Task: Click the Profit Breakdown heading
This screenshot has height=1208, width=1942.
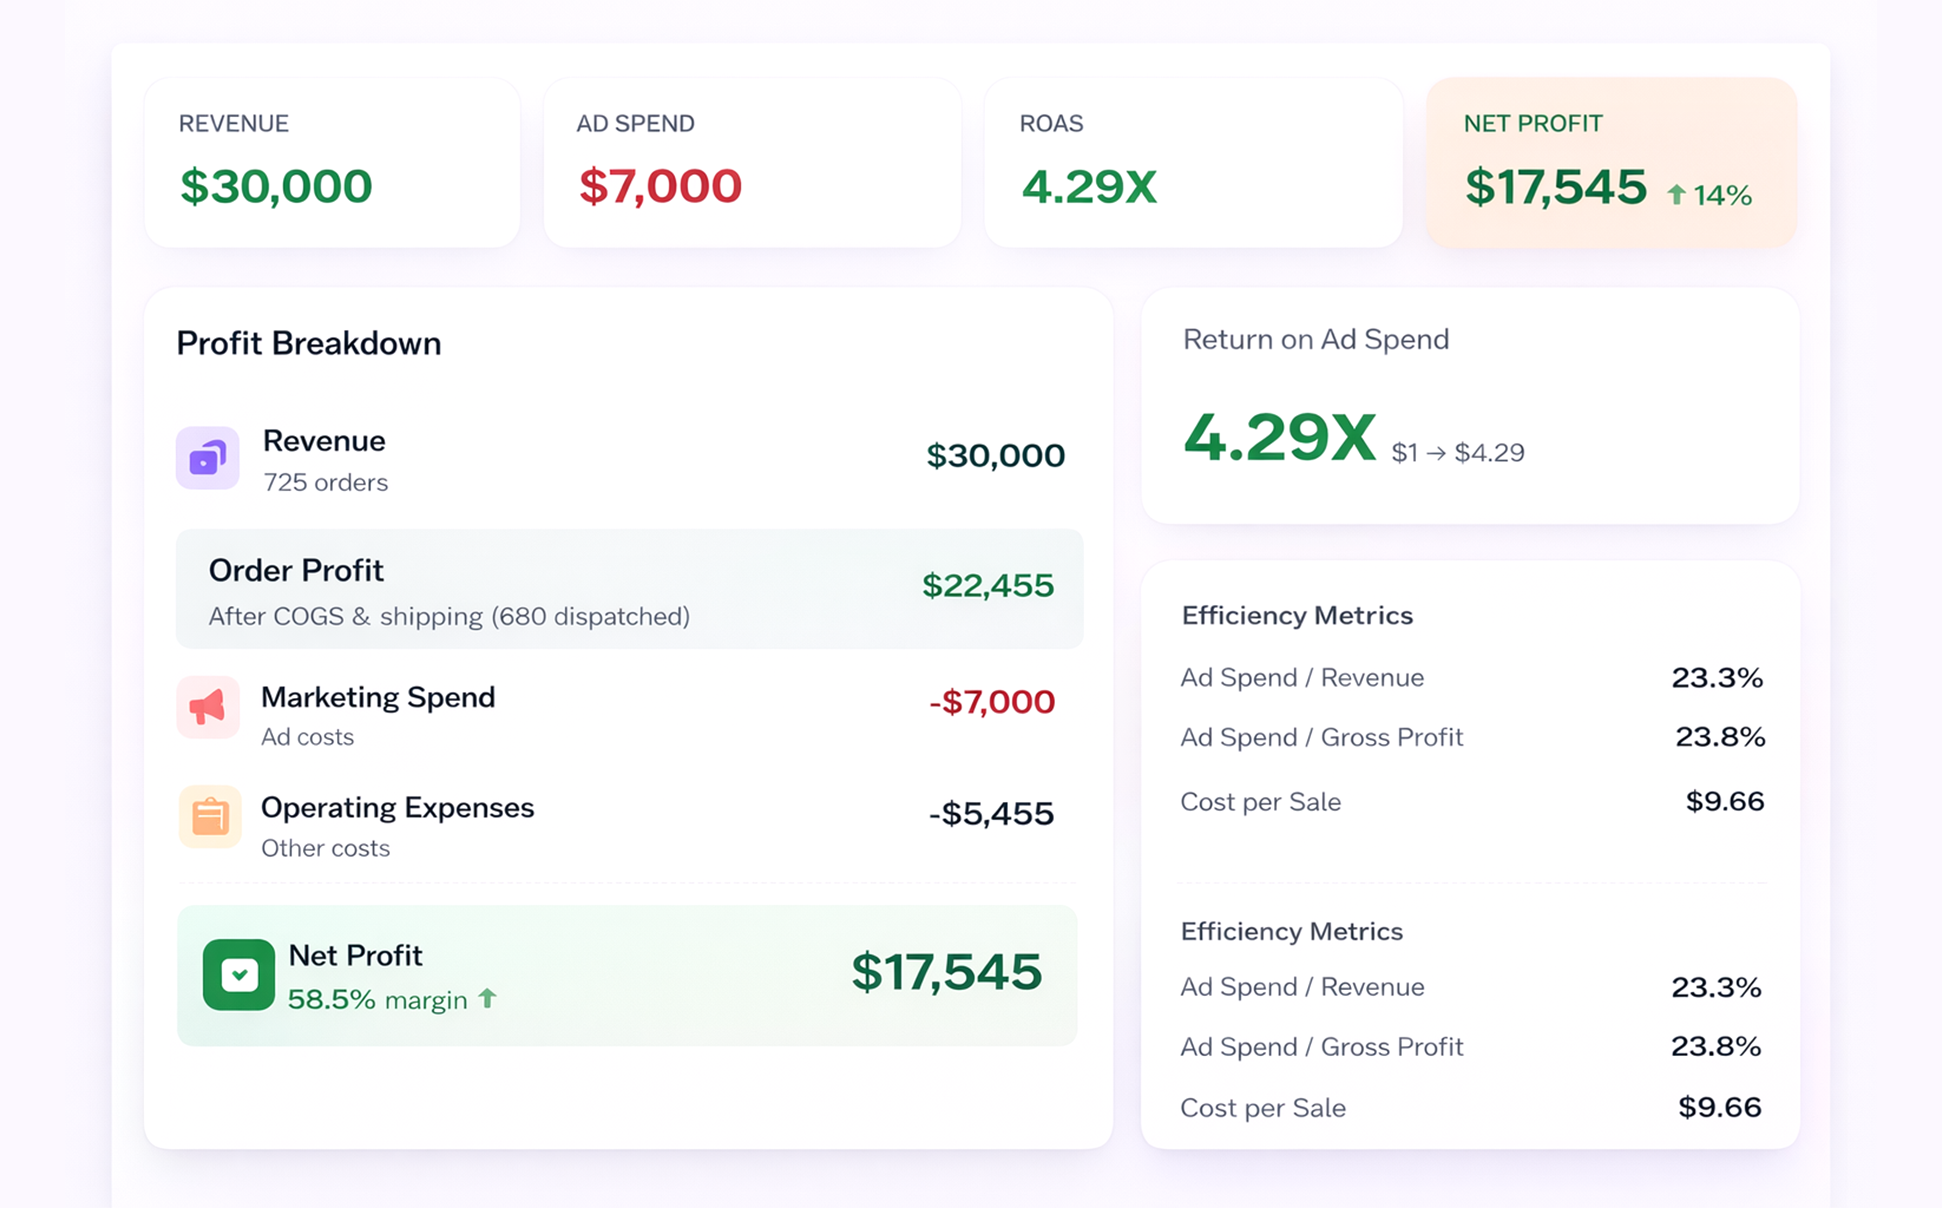Action: [x=309, y=344]
